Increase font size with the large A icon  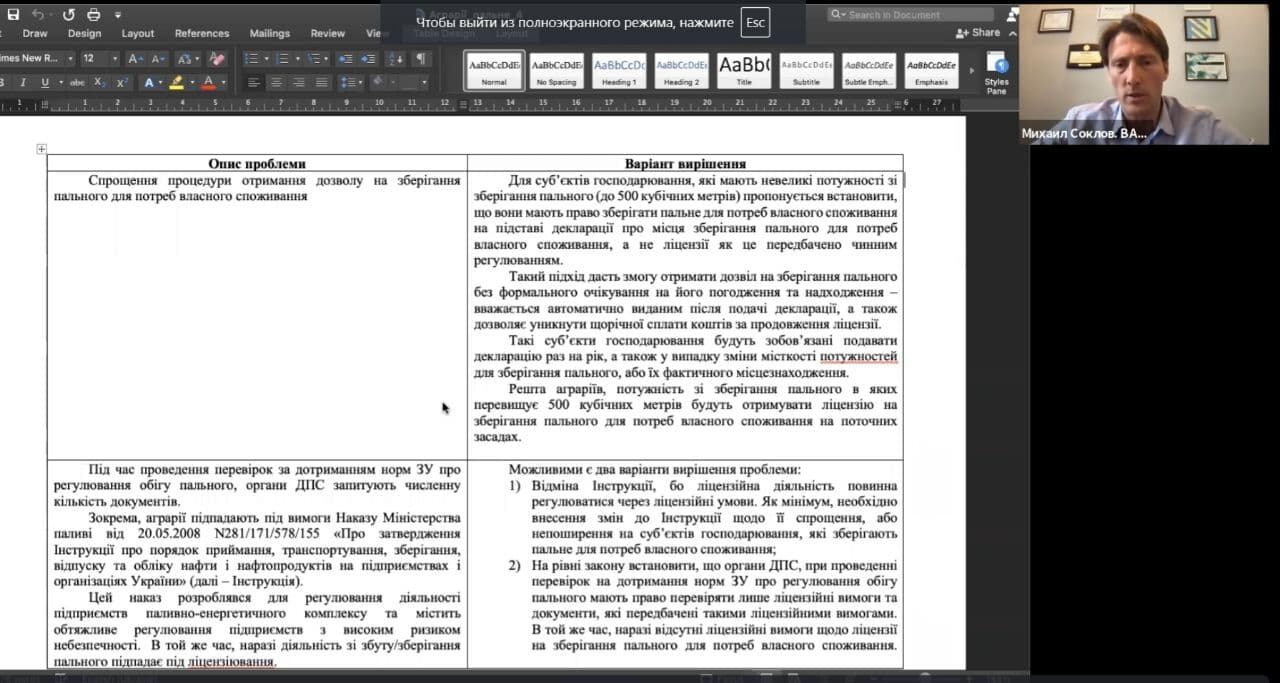point(135,58)
